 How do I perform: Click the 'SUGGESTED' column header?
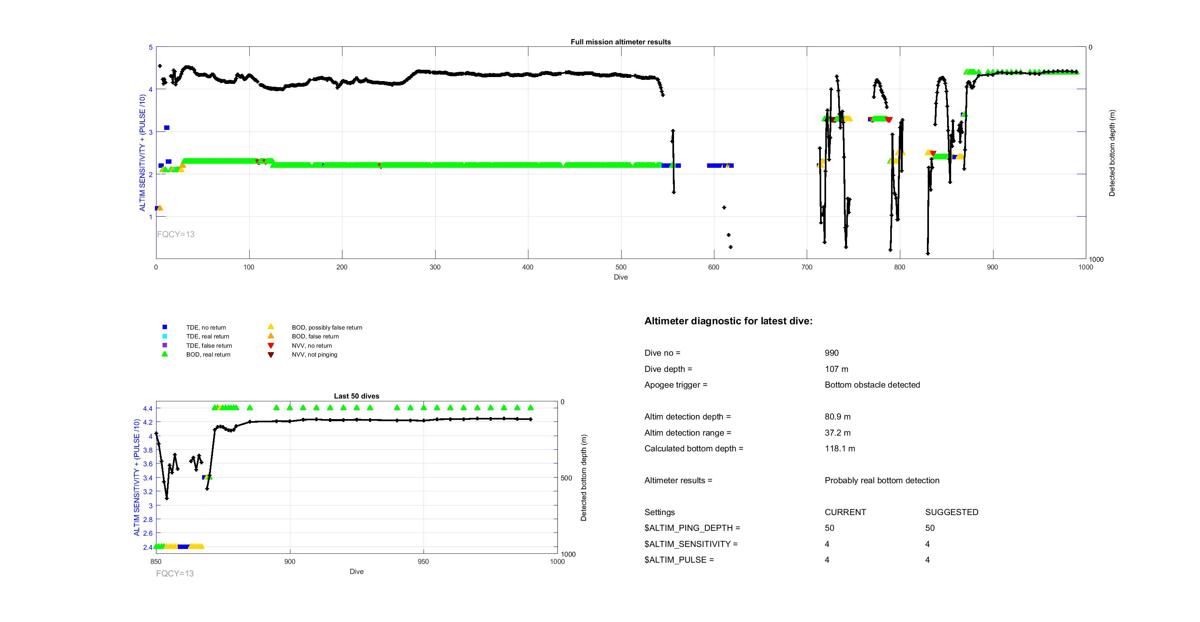point(952,512)
